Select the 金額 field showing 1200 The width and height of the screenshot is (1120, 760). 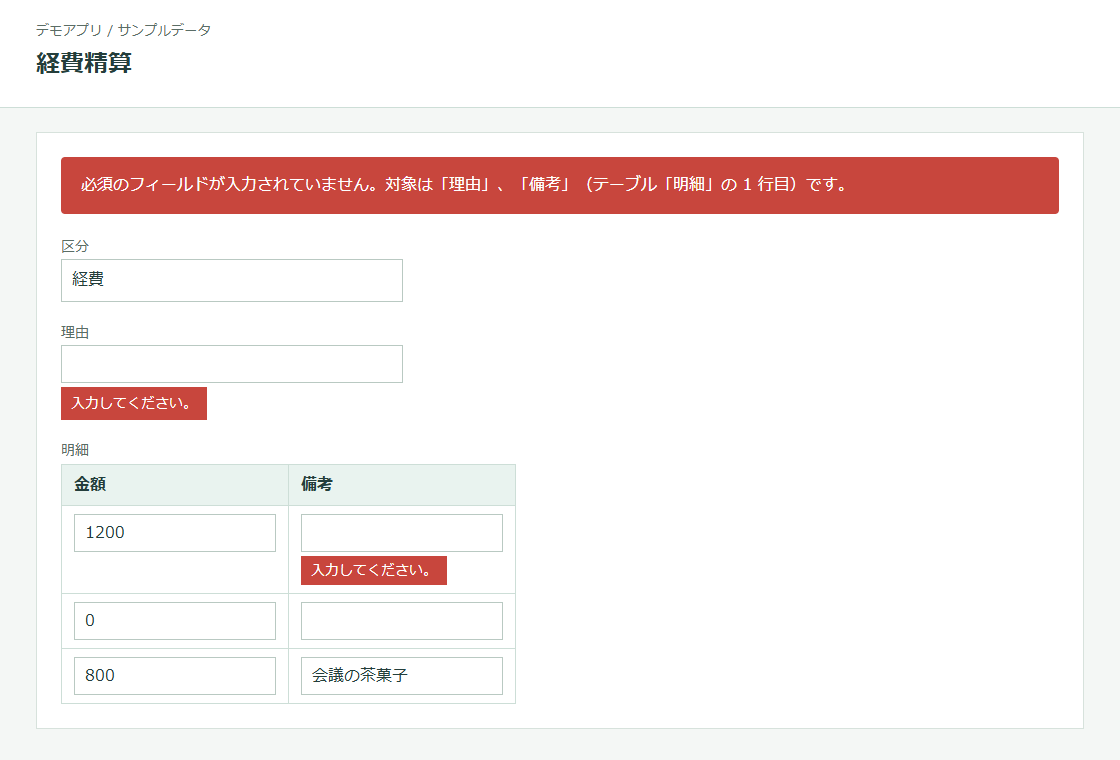tap(175, 533)
